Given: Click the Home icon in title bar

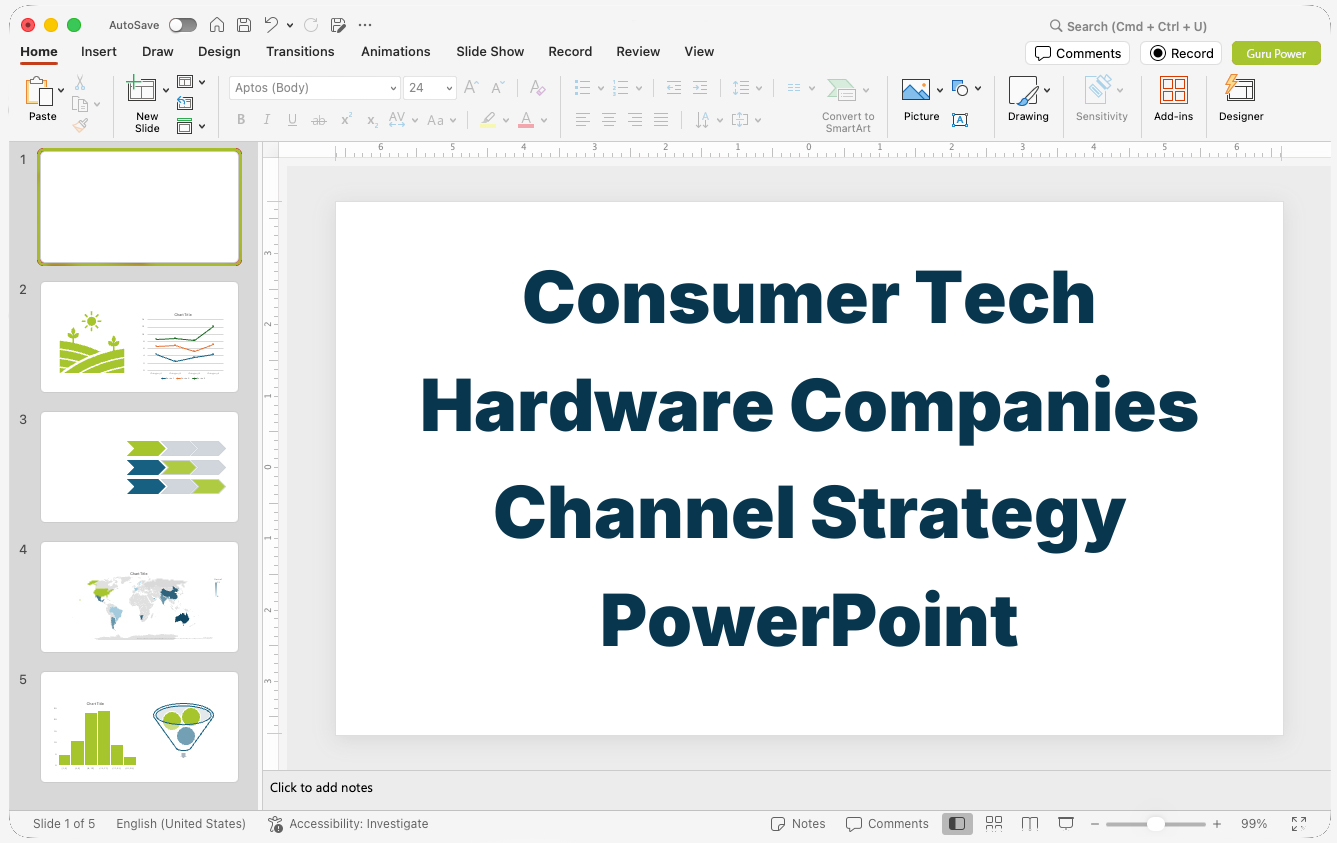Looking at the screenshot, I should tap(216, 25).
